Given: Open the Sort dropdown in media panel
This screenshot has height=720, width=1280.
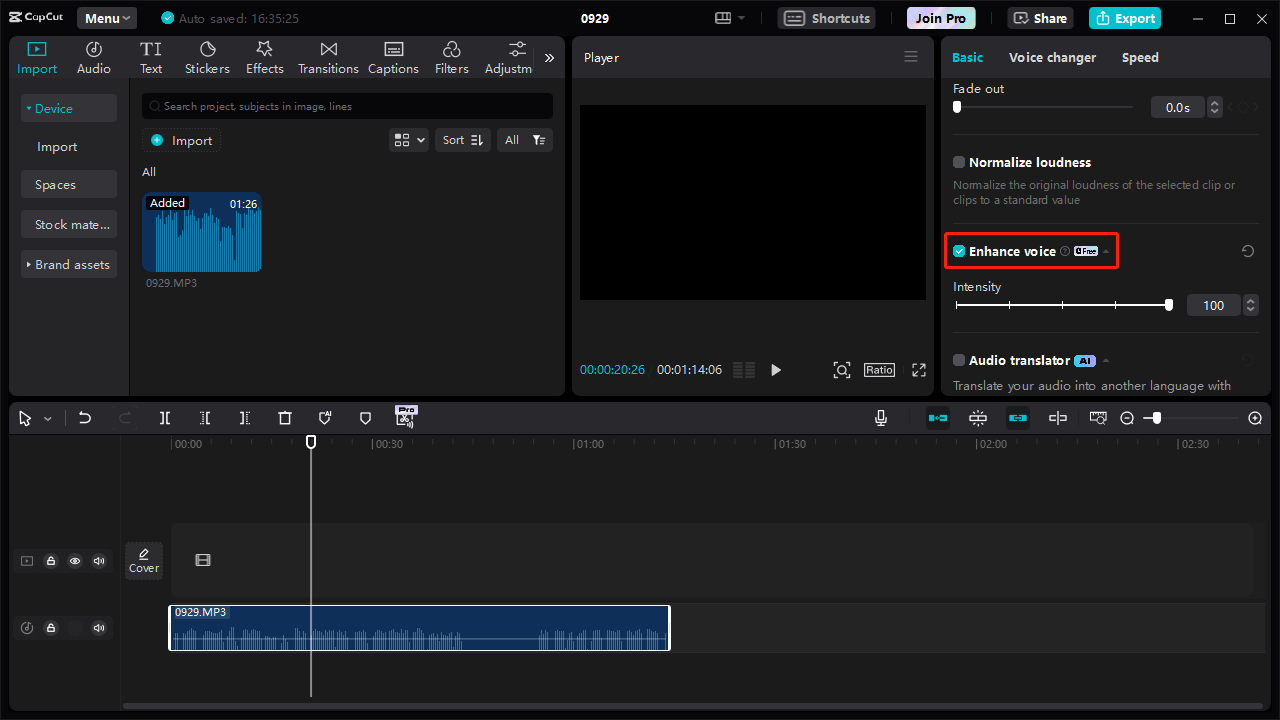Looking at the screenshot, I should 463,140.
